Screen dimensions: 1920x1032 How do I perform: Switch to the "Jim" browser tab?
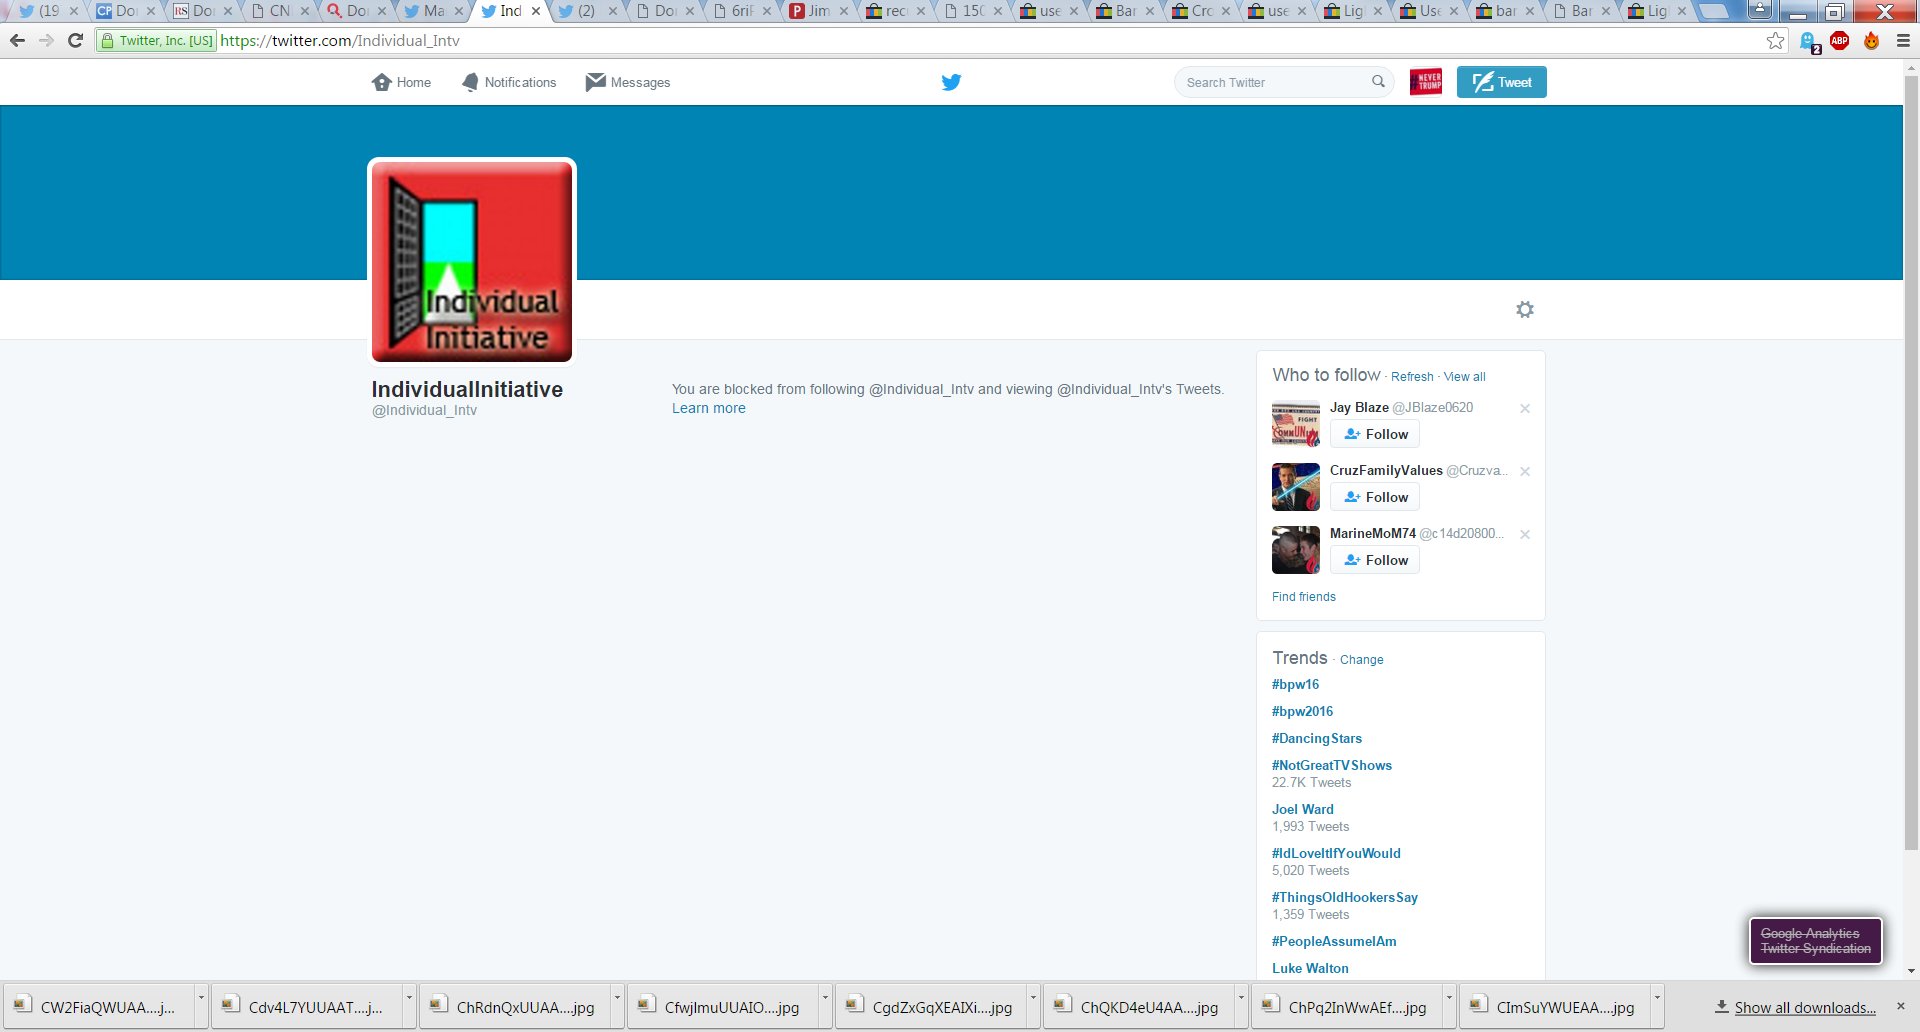(816, 11)
